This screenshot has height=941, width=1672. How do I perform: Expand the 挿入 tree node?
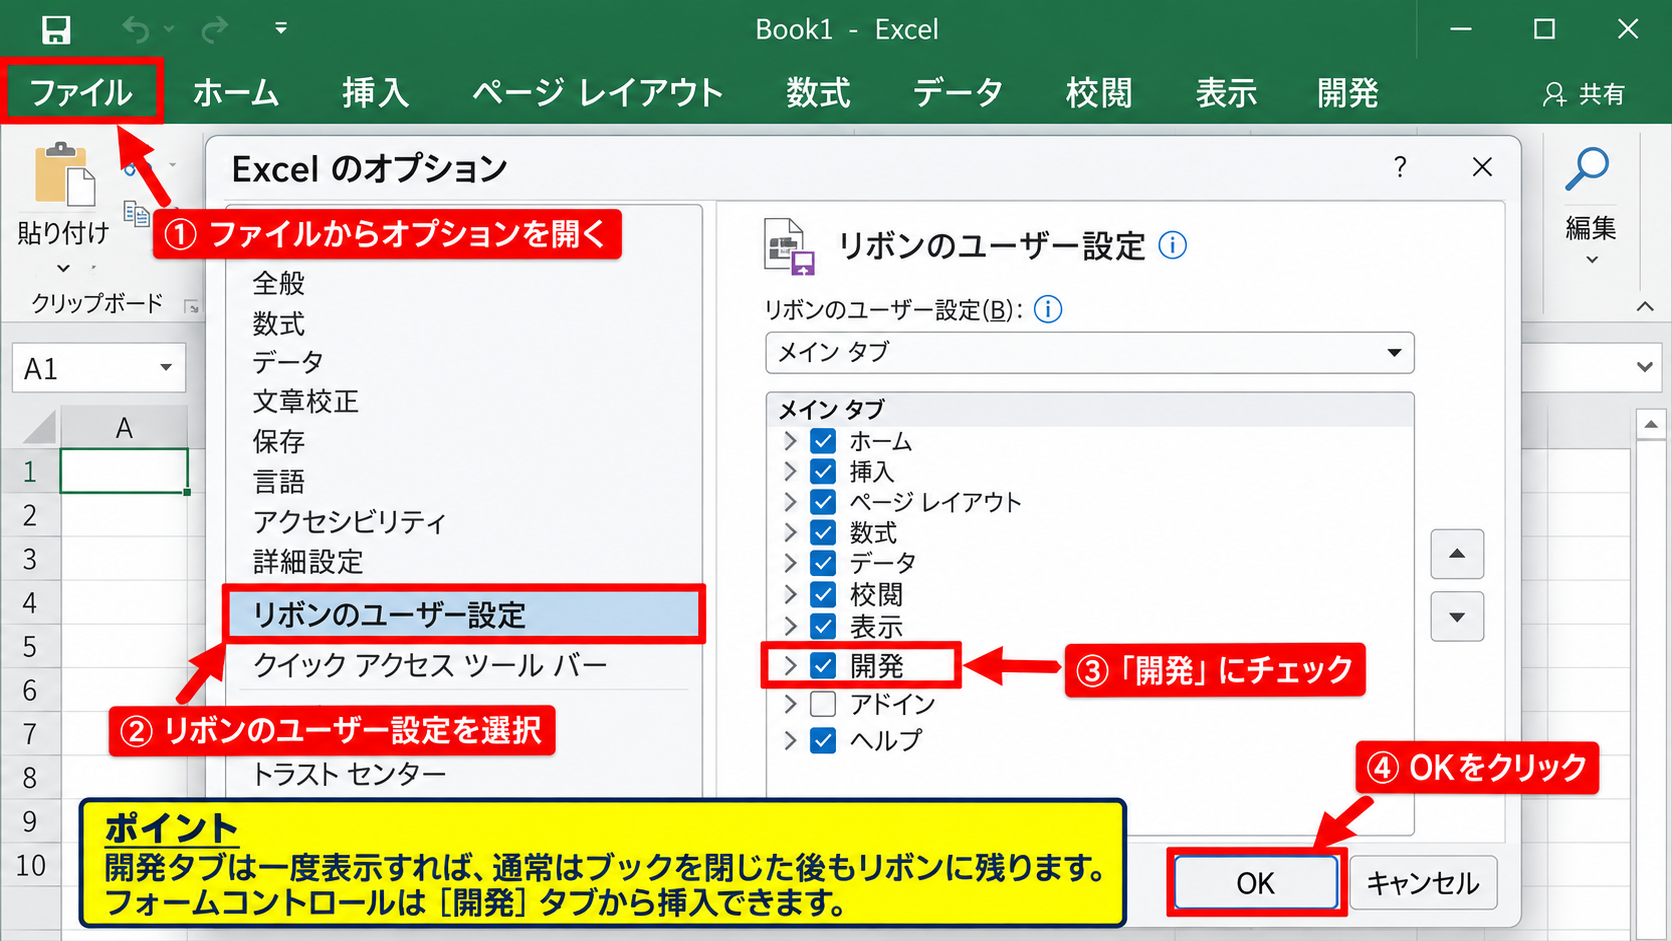(790, 471)
